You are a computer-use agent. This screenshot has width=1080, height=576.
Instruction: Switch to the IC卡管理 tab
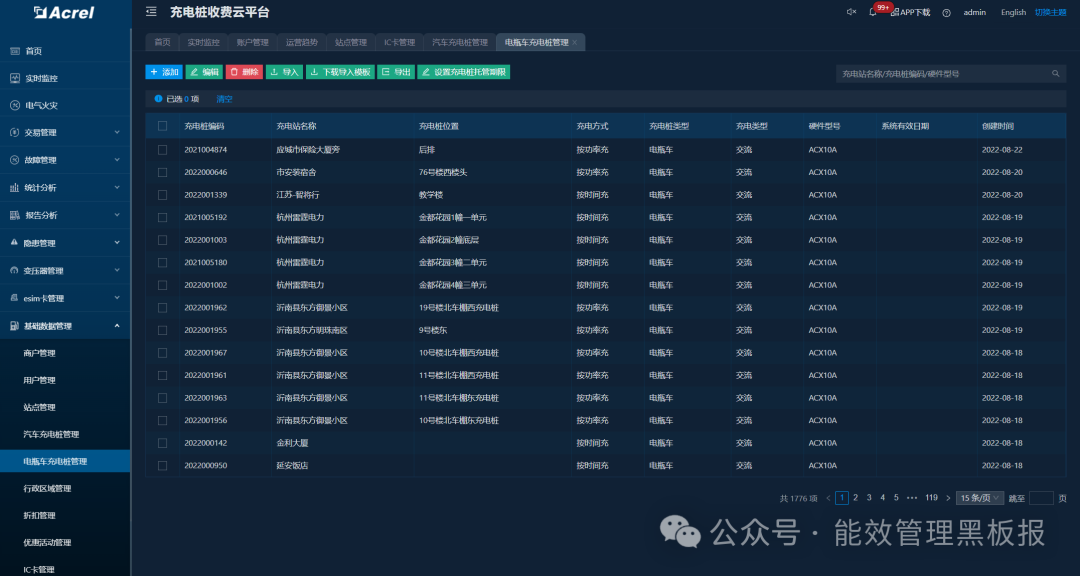click(x=399, y=42)
